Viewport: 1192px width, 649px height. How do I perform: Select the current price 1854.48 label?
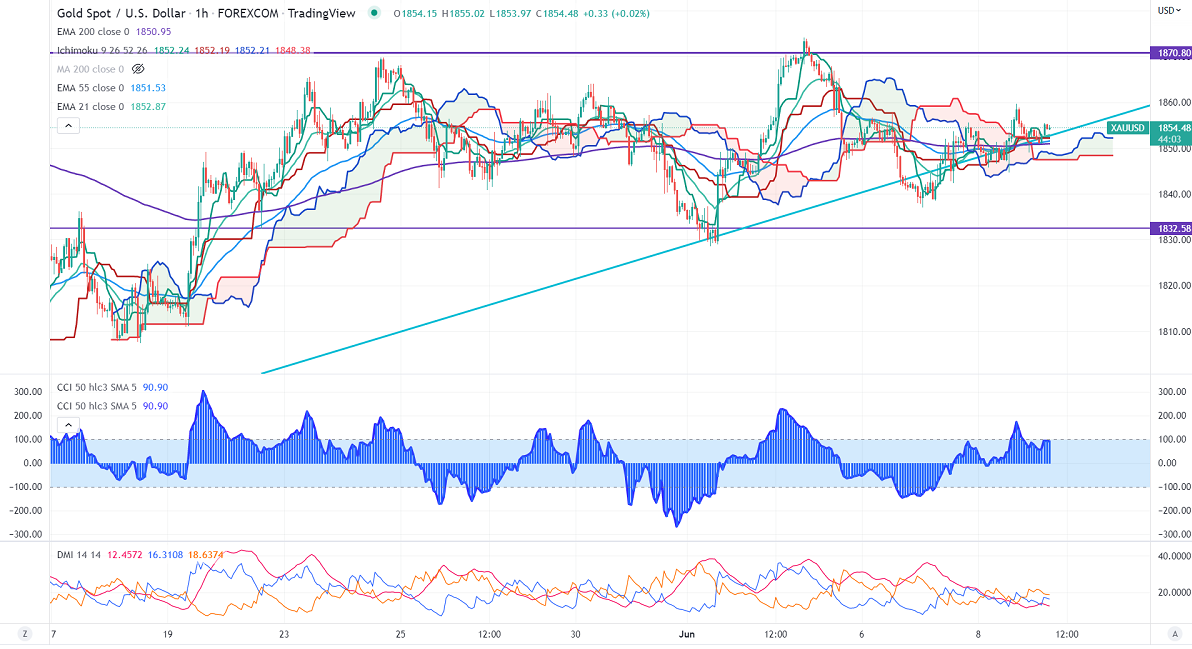coord(1173,128)
